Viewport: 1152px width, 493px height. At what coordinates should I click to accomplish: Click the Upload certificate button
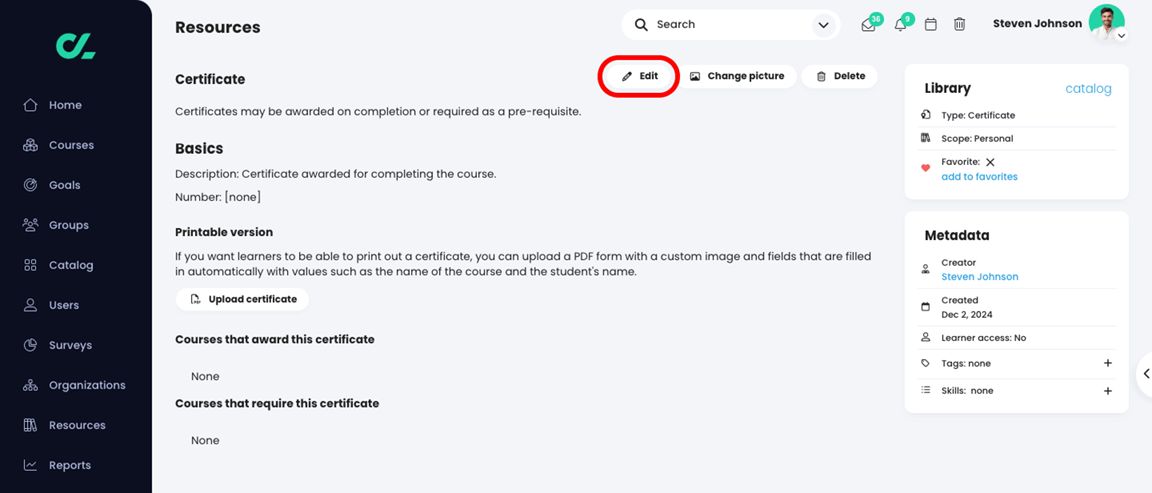243,299
